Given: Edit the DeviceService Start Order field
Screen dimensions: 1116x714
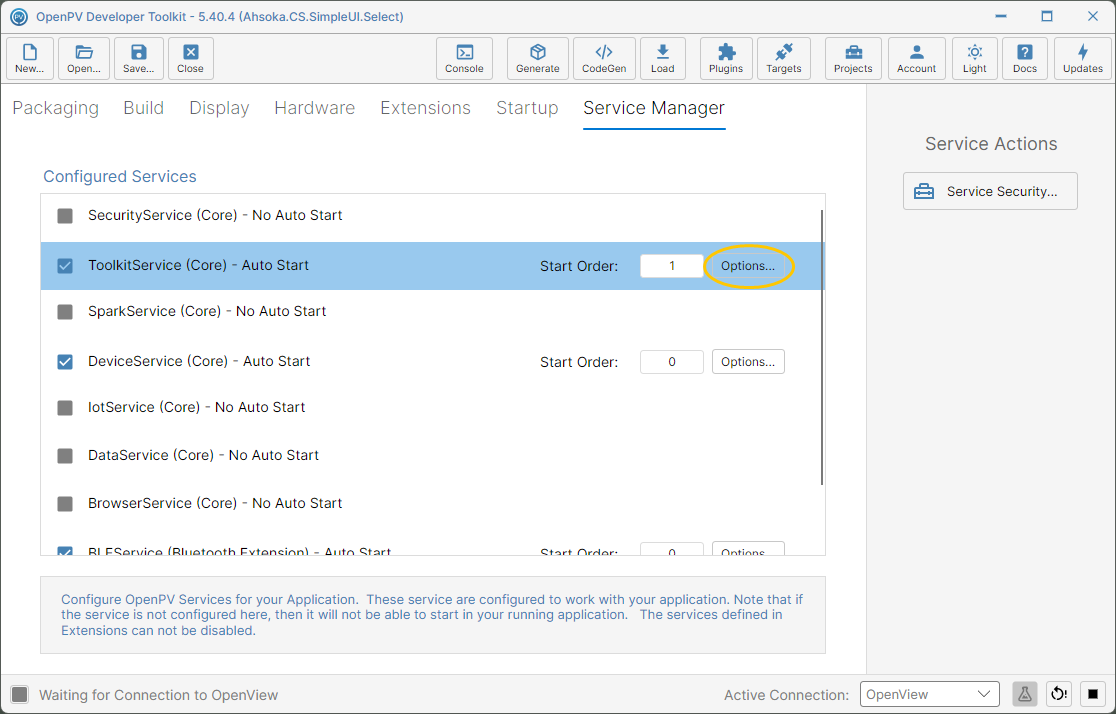Looking at the screenshot, I should click(671, 362).
